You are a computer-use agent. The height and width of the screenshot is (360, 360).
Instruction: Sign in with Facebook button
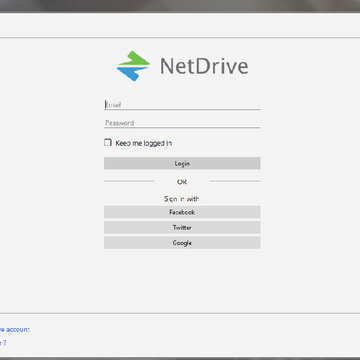(x=182, y=212)
